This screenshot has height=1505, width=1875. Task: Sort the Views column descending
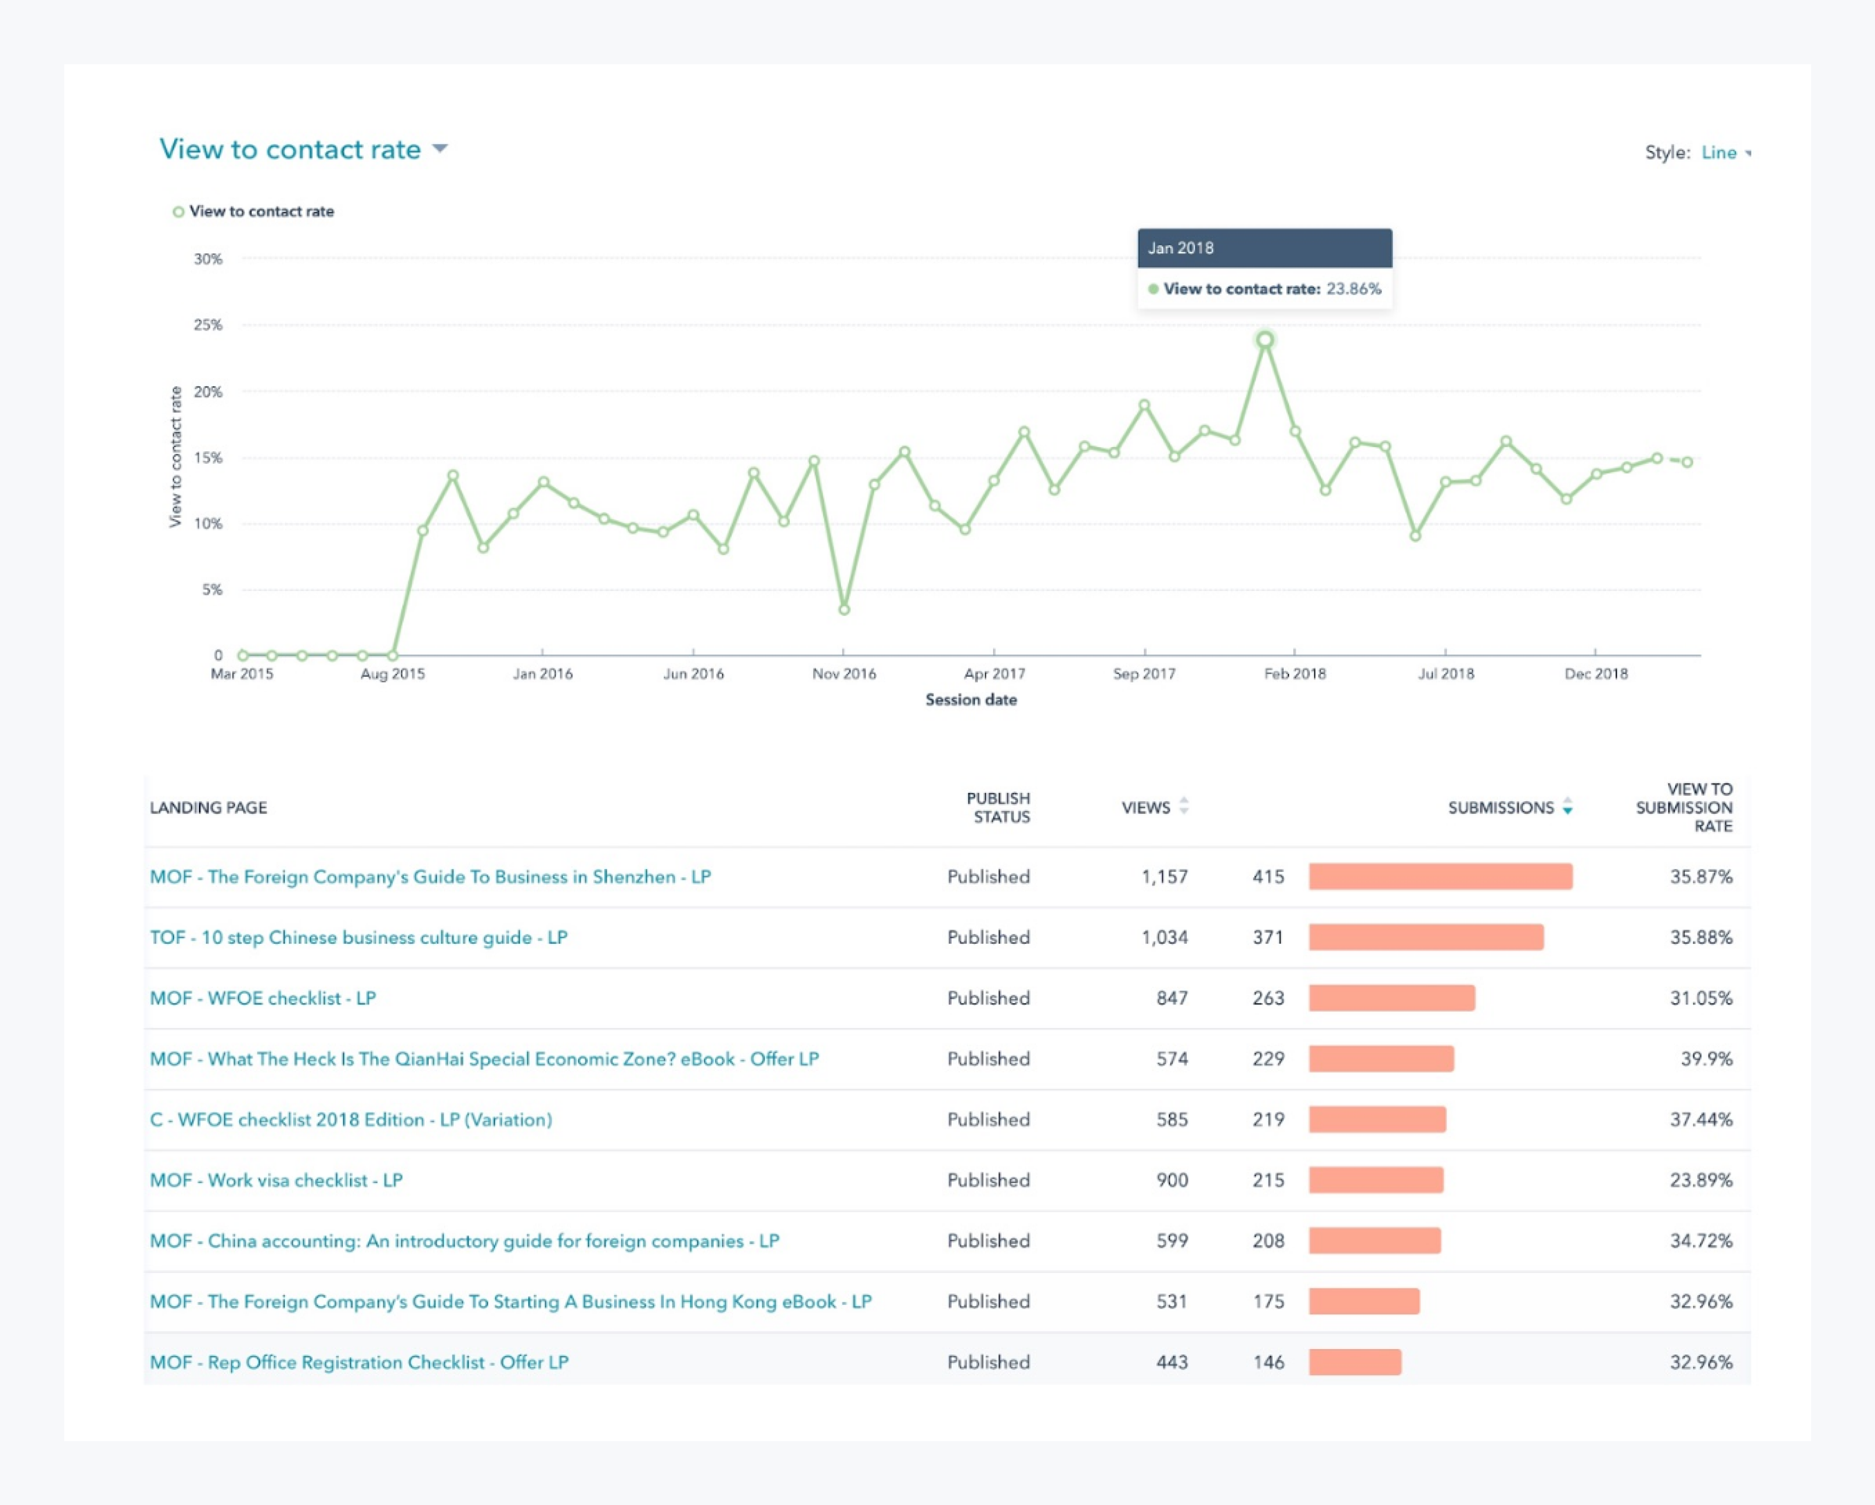tap(1183, 813)
